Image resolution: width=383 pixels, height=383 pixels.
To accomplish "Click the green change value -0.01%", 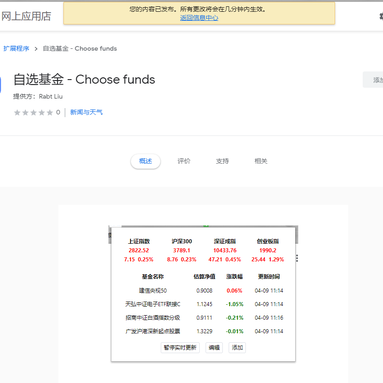I will tap(235, 331).
